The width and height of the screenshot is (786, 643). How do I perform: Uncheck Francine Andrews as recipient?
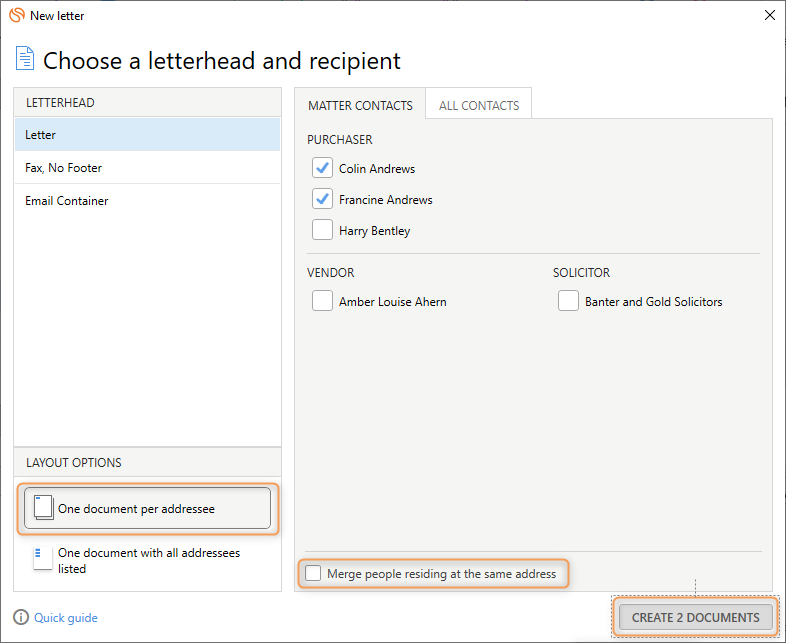322,199
